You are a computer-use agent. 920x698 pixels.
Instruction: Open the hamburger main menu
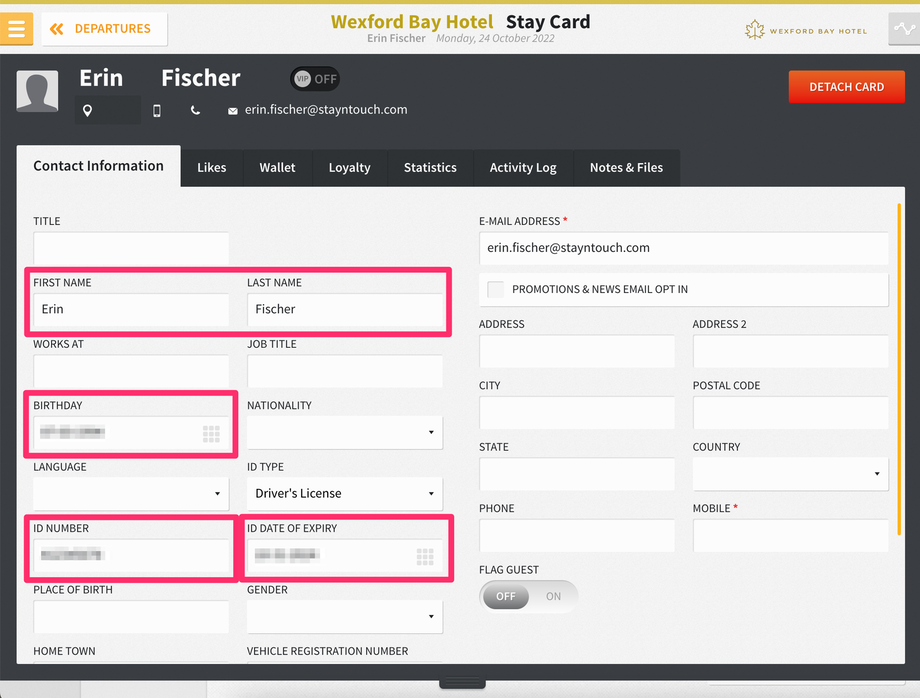(x=16, y=28)
